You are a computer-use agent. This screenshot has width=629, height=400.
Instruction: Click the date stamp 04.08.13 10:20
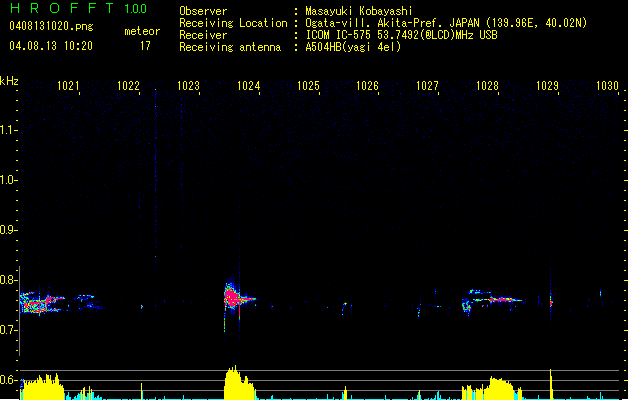coord(51,46)
